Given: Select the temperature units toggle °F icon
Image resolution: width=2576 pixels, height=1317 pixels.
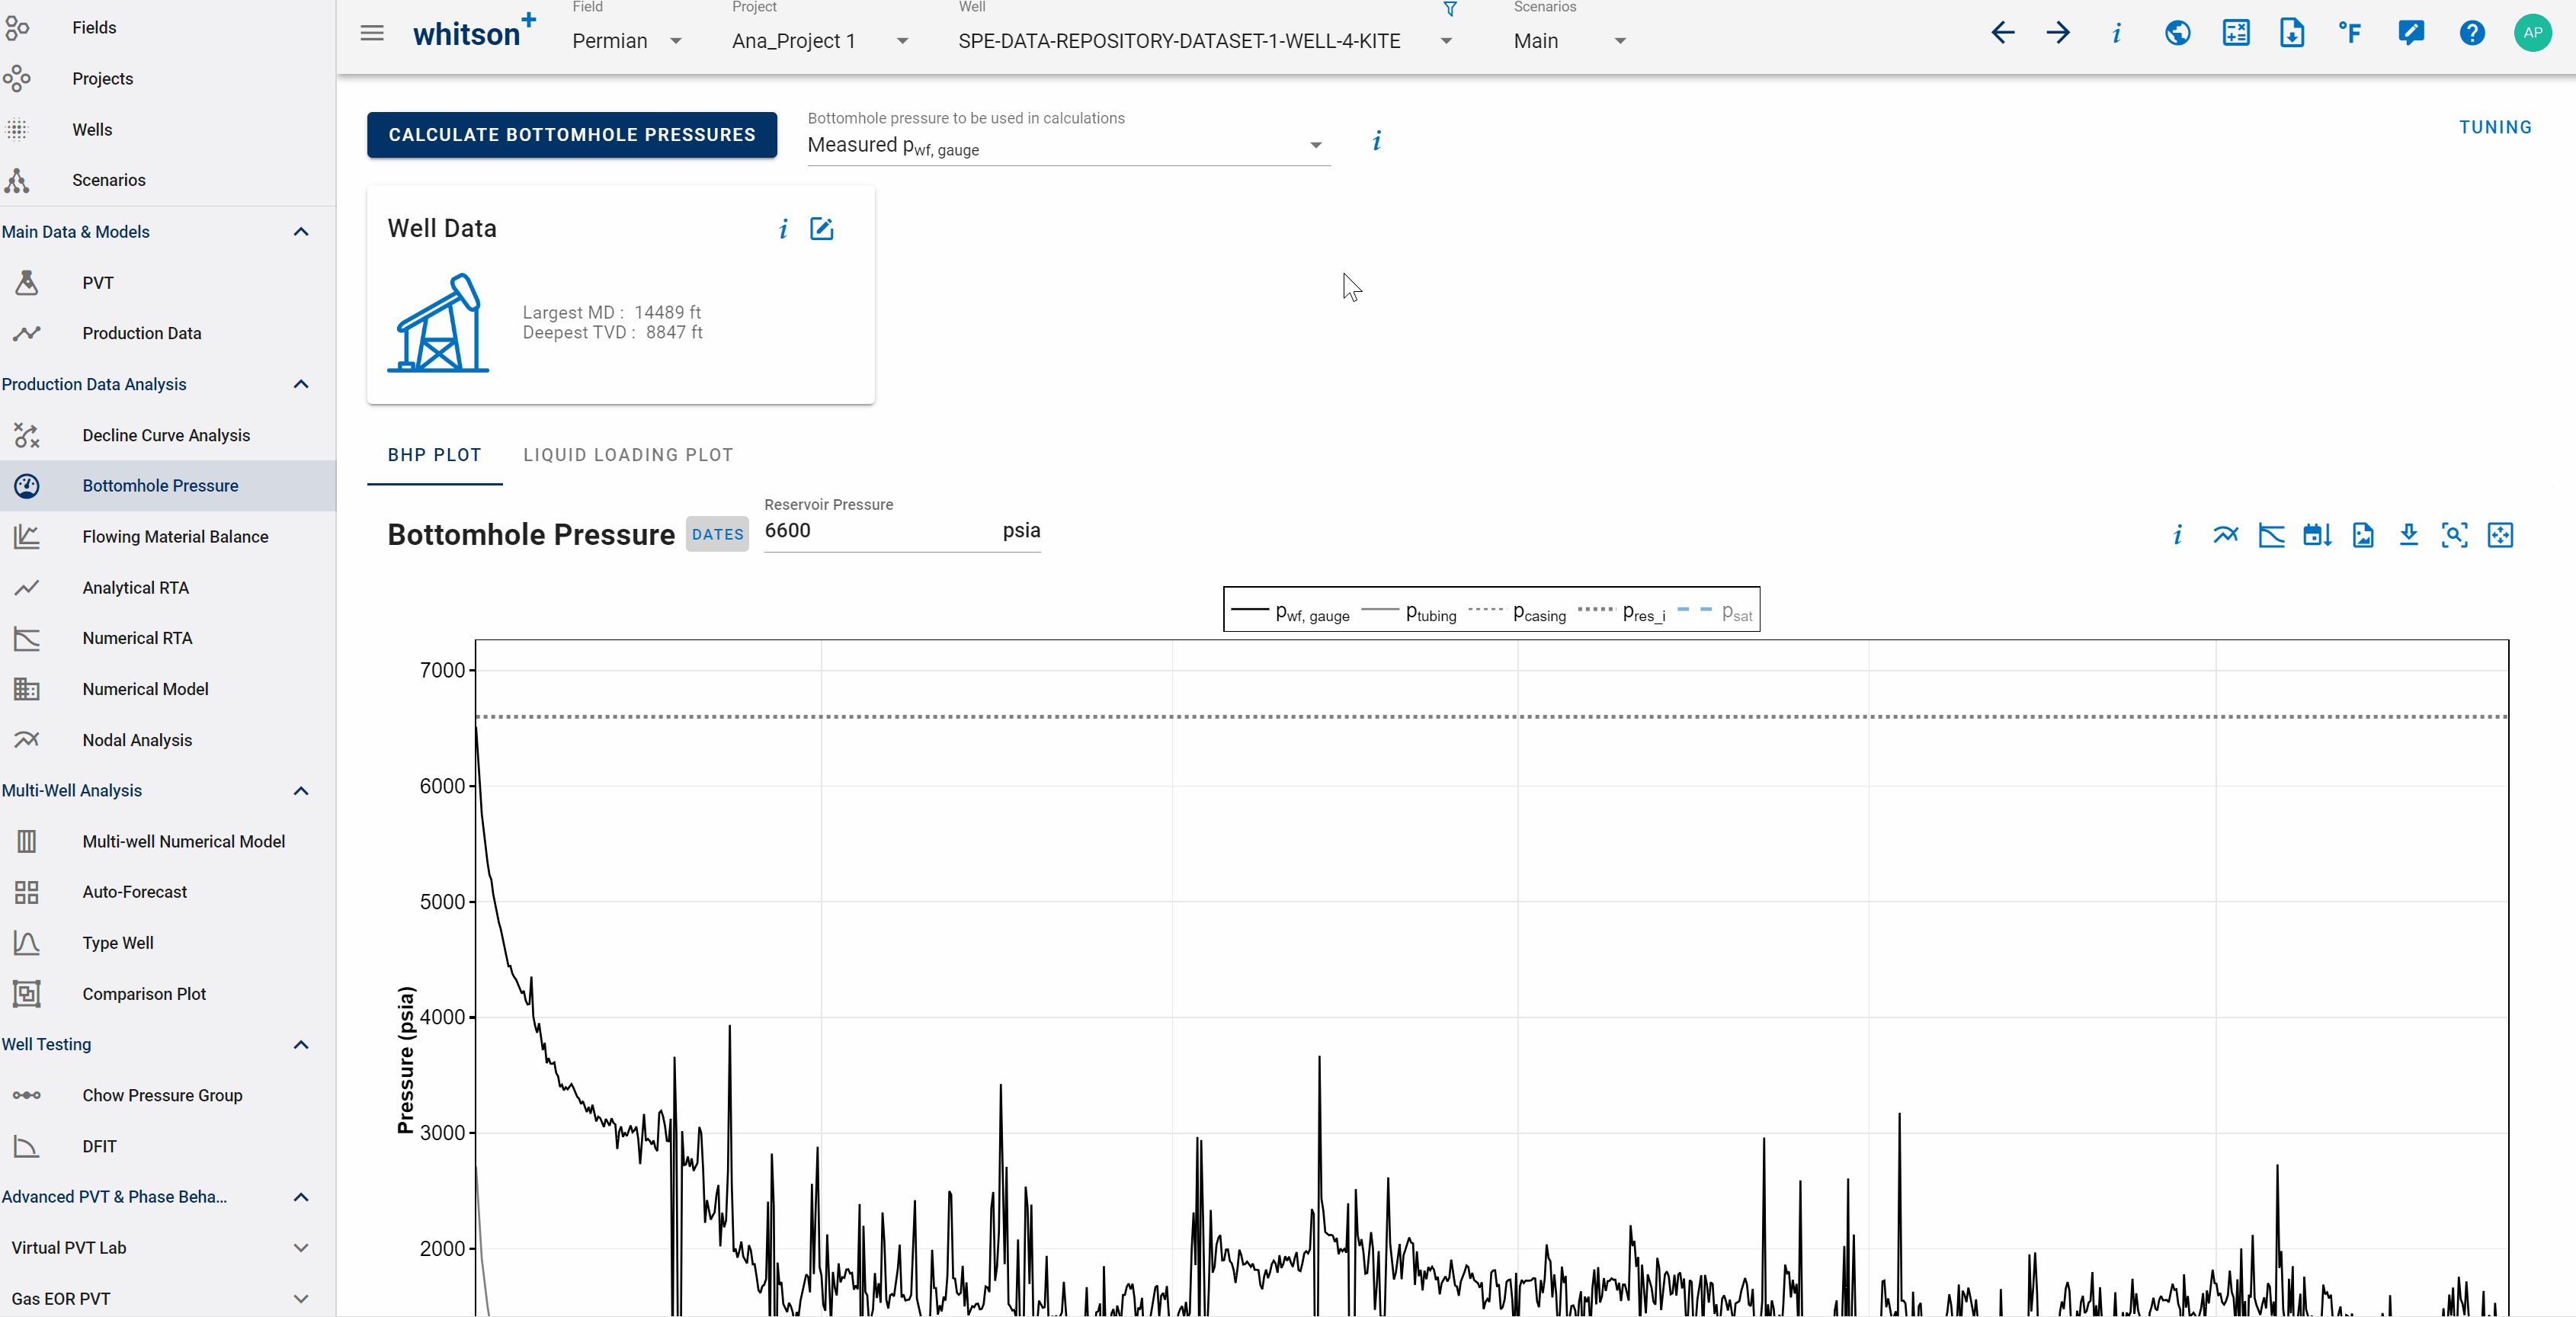Looking at the screenshot, I should [x=2350, y=32].
